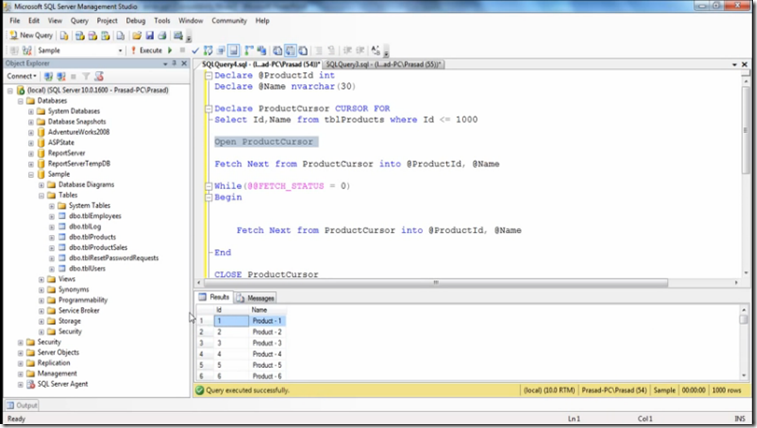Image resolution: width=757 pixels, height=428 pixels.
Task: Click the query editor vertical scrollbar
Action: point(746,130)
